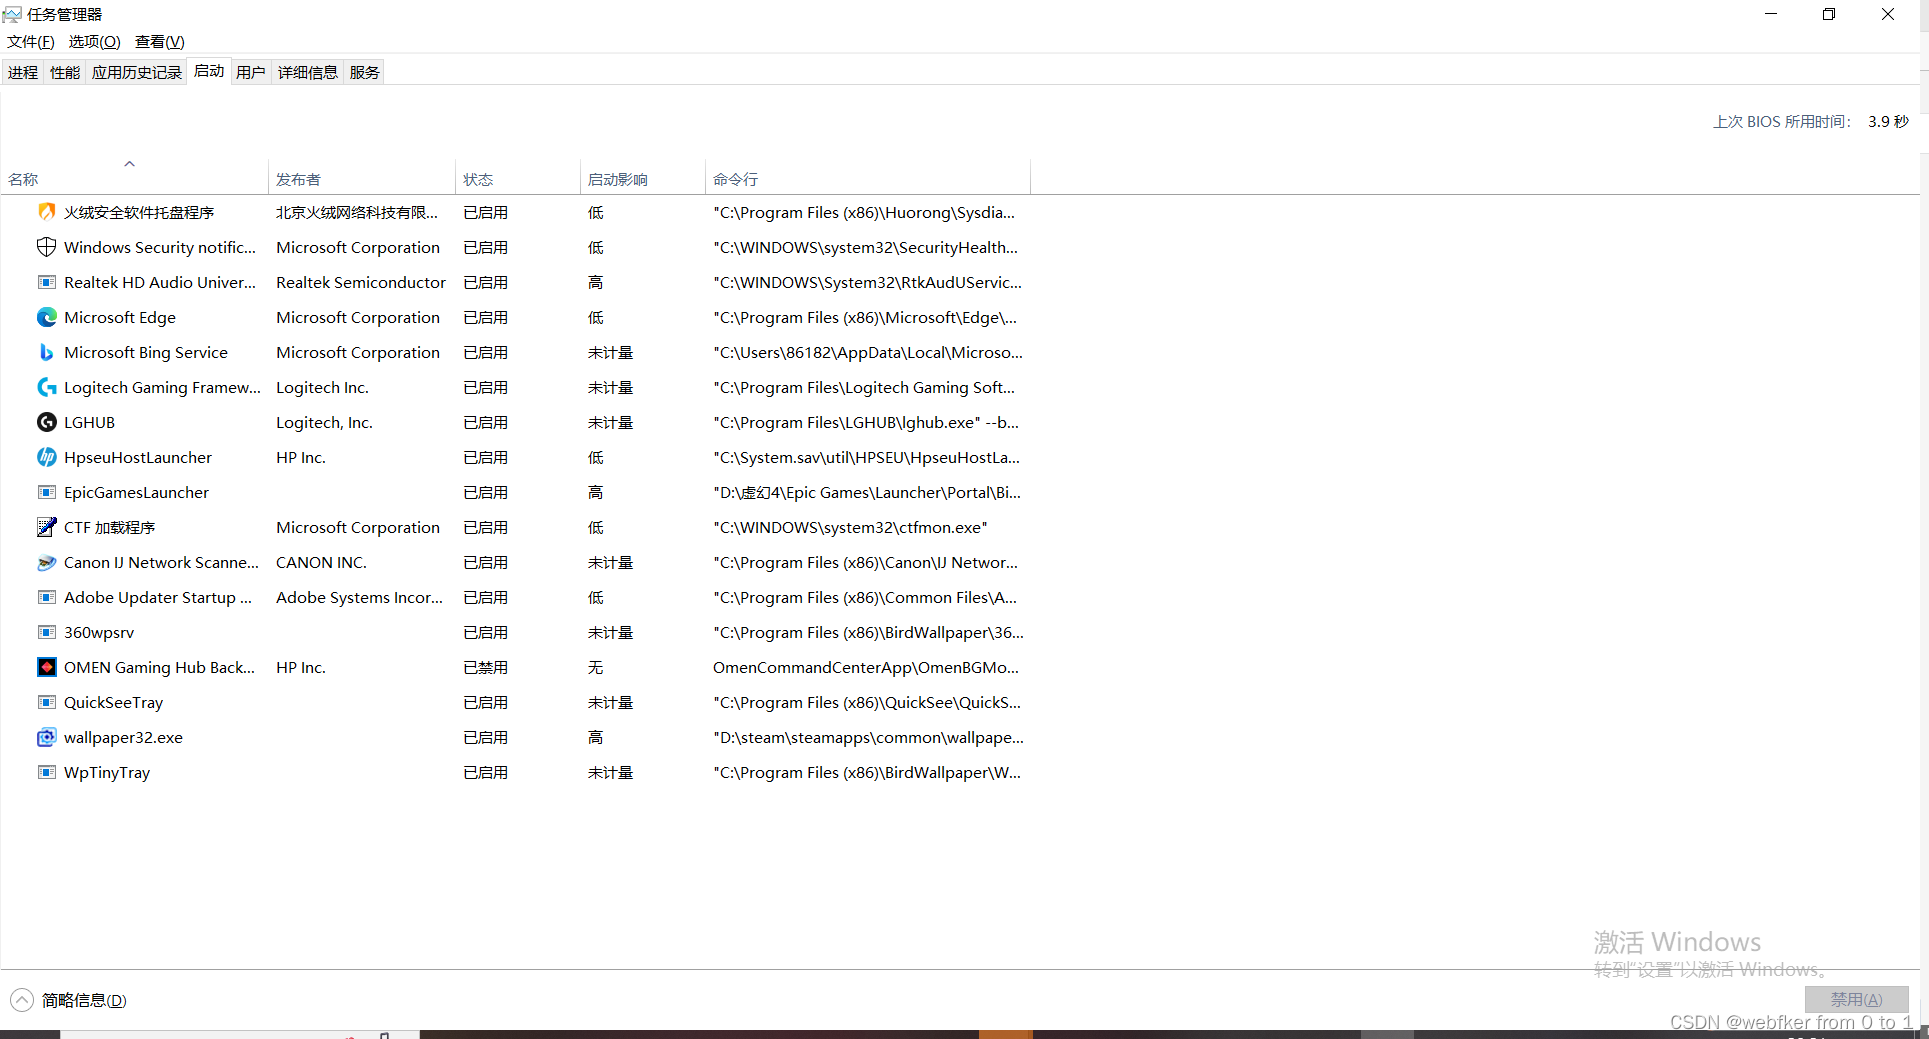1929x1039 pixels.
Task: Click the Logitech Inc. publisher cell
Action: point(322,387)
